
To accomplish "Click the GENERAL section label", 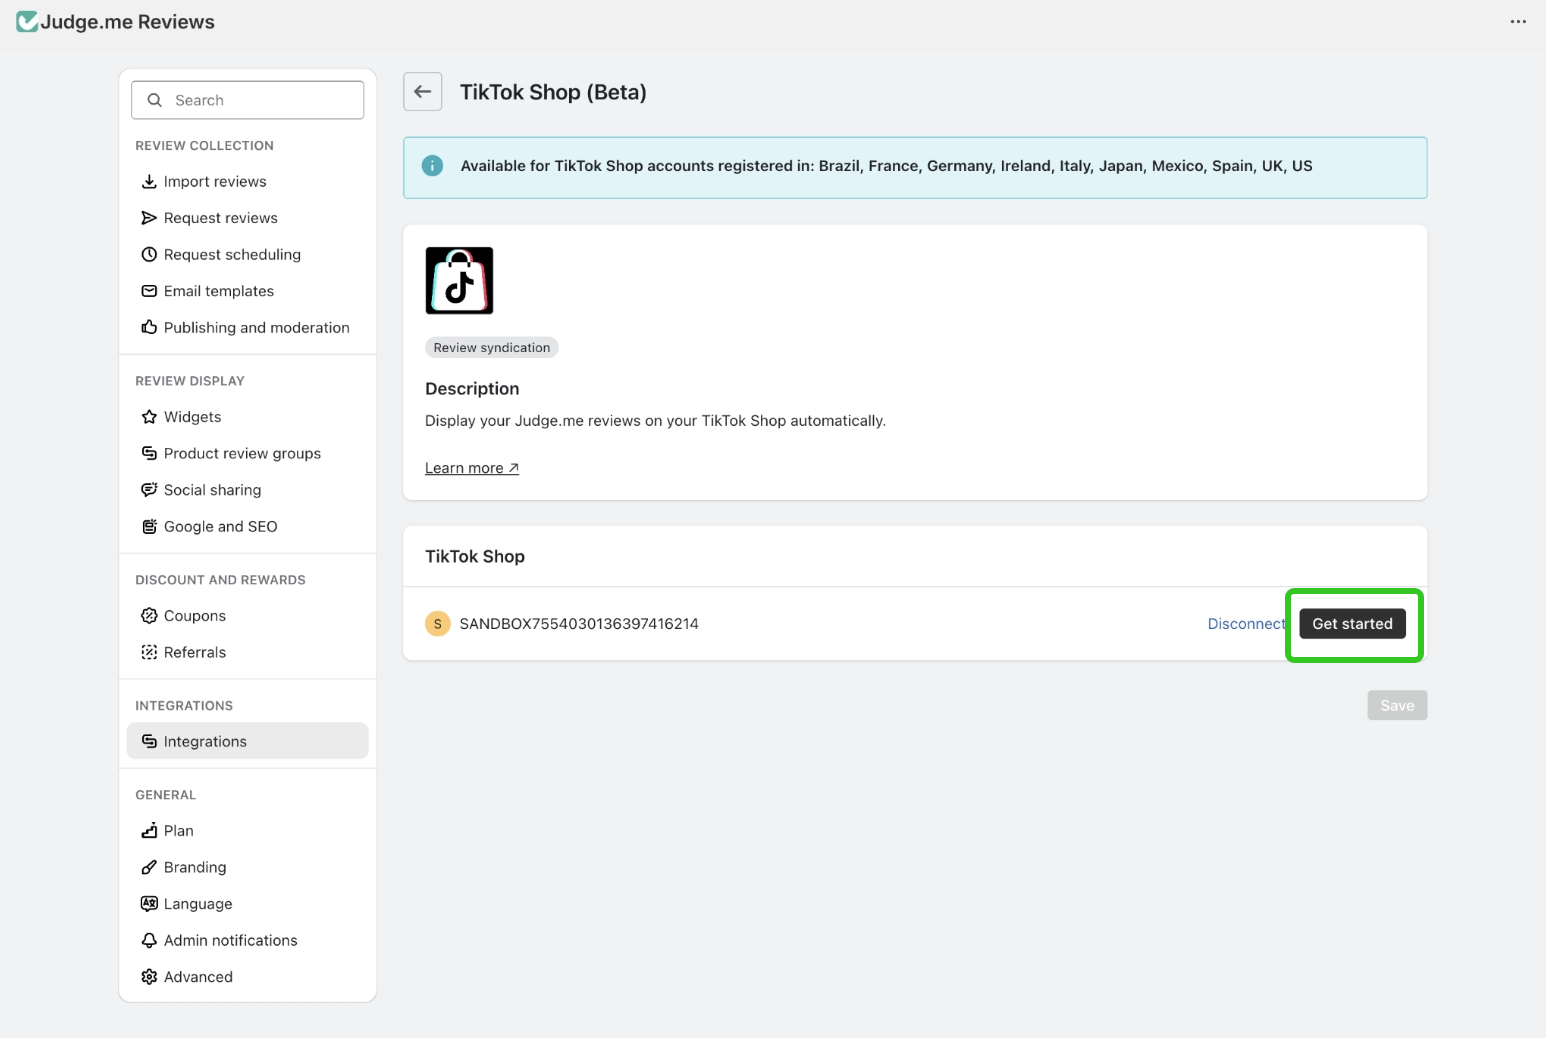I will tap(166, 795).
